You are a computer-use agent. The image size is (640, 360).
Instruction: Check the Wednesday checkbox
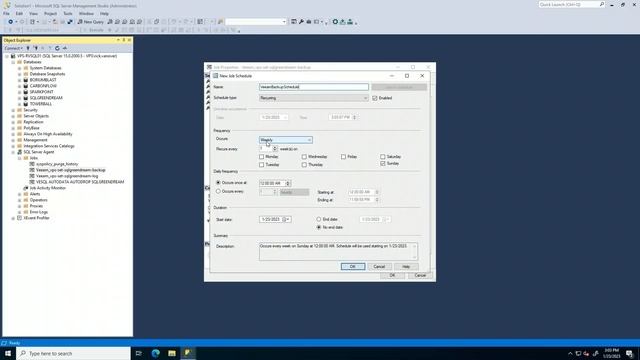(x=304, y=157)
